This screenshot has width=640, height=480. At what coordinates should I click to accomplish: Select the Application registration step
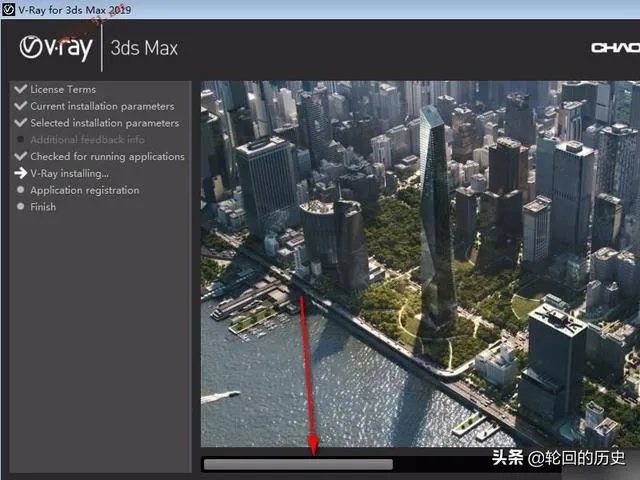[85, 190]
